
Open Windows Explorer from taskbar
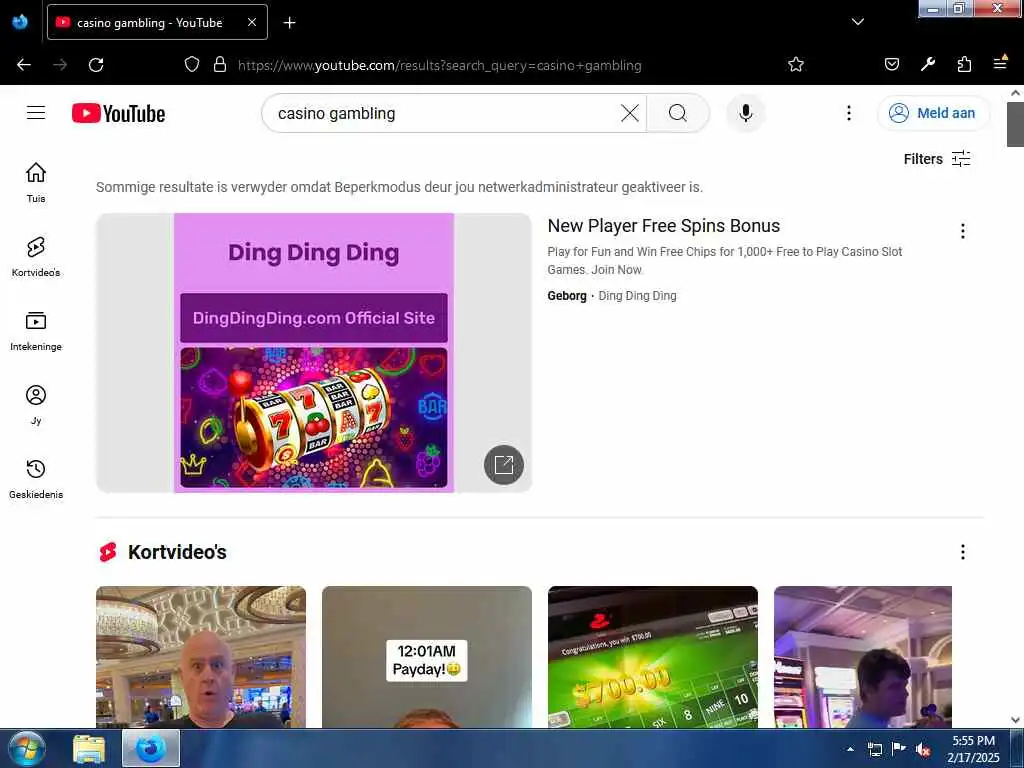(x=89, y=749)
